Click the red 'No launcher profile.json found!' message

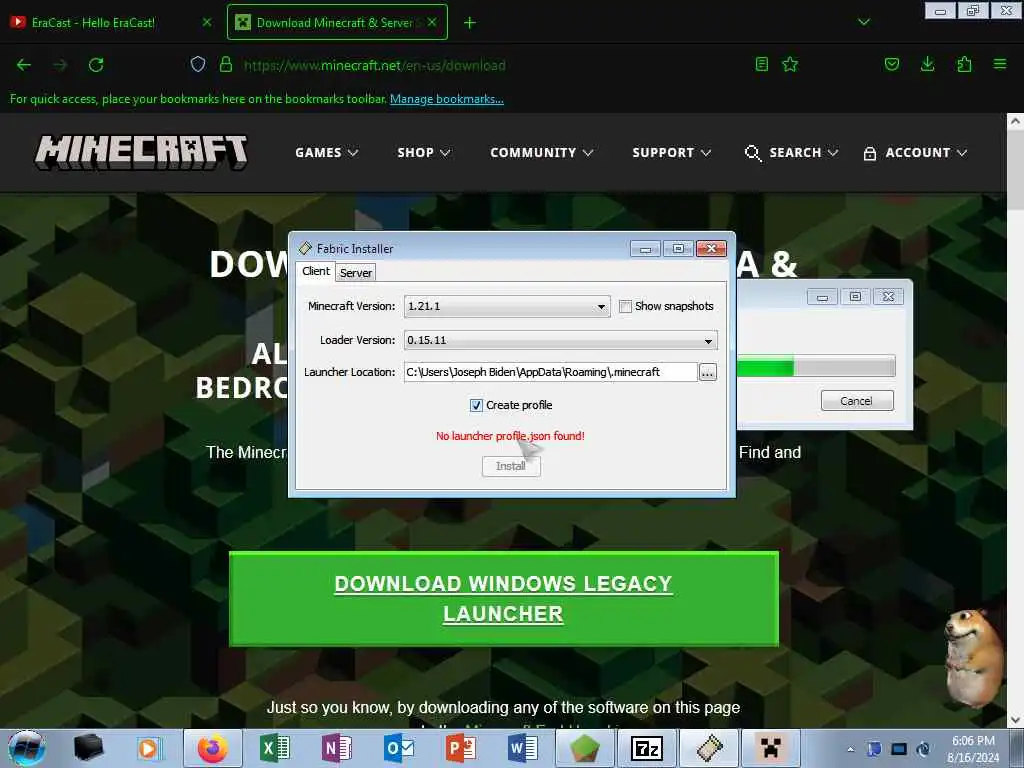510,436
